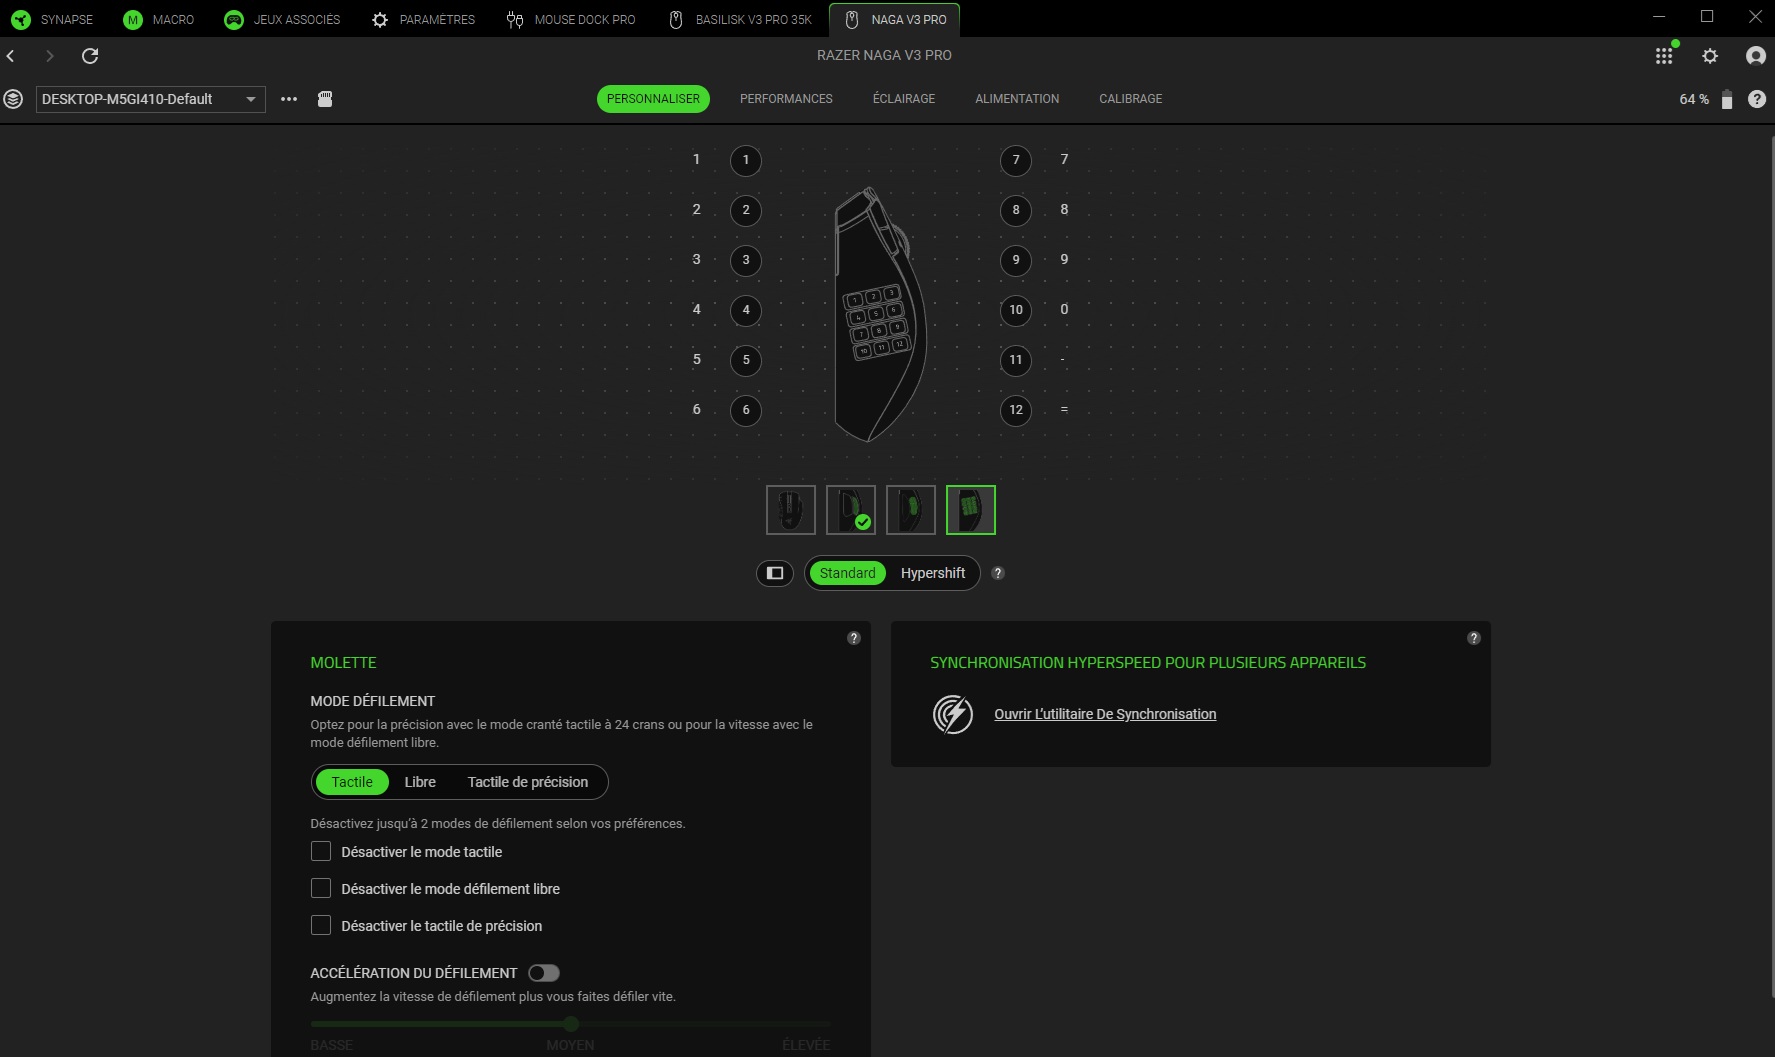Select side button 2 circle

[x=746, y=210]
